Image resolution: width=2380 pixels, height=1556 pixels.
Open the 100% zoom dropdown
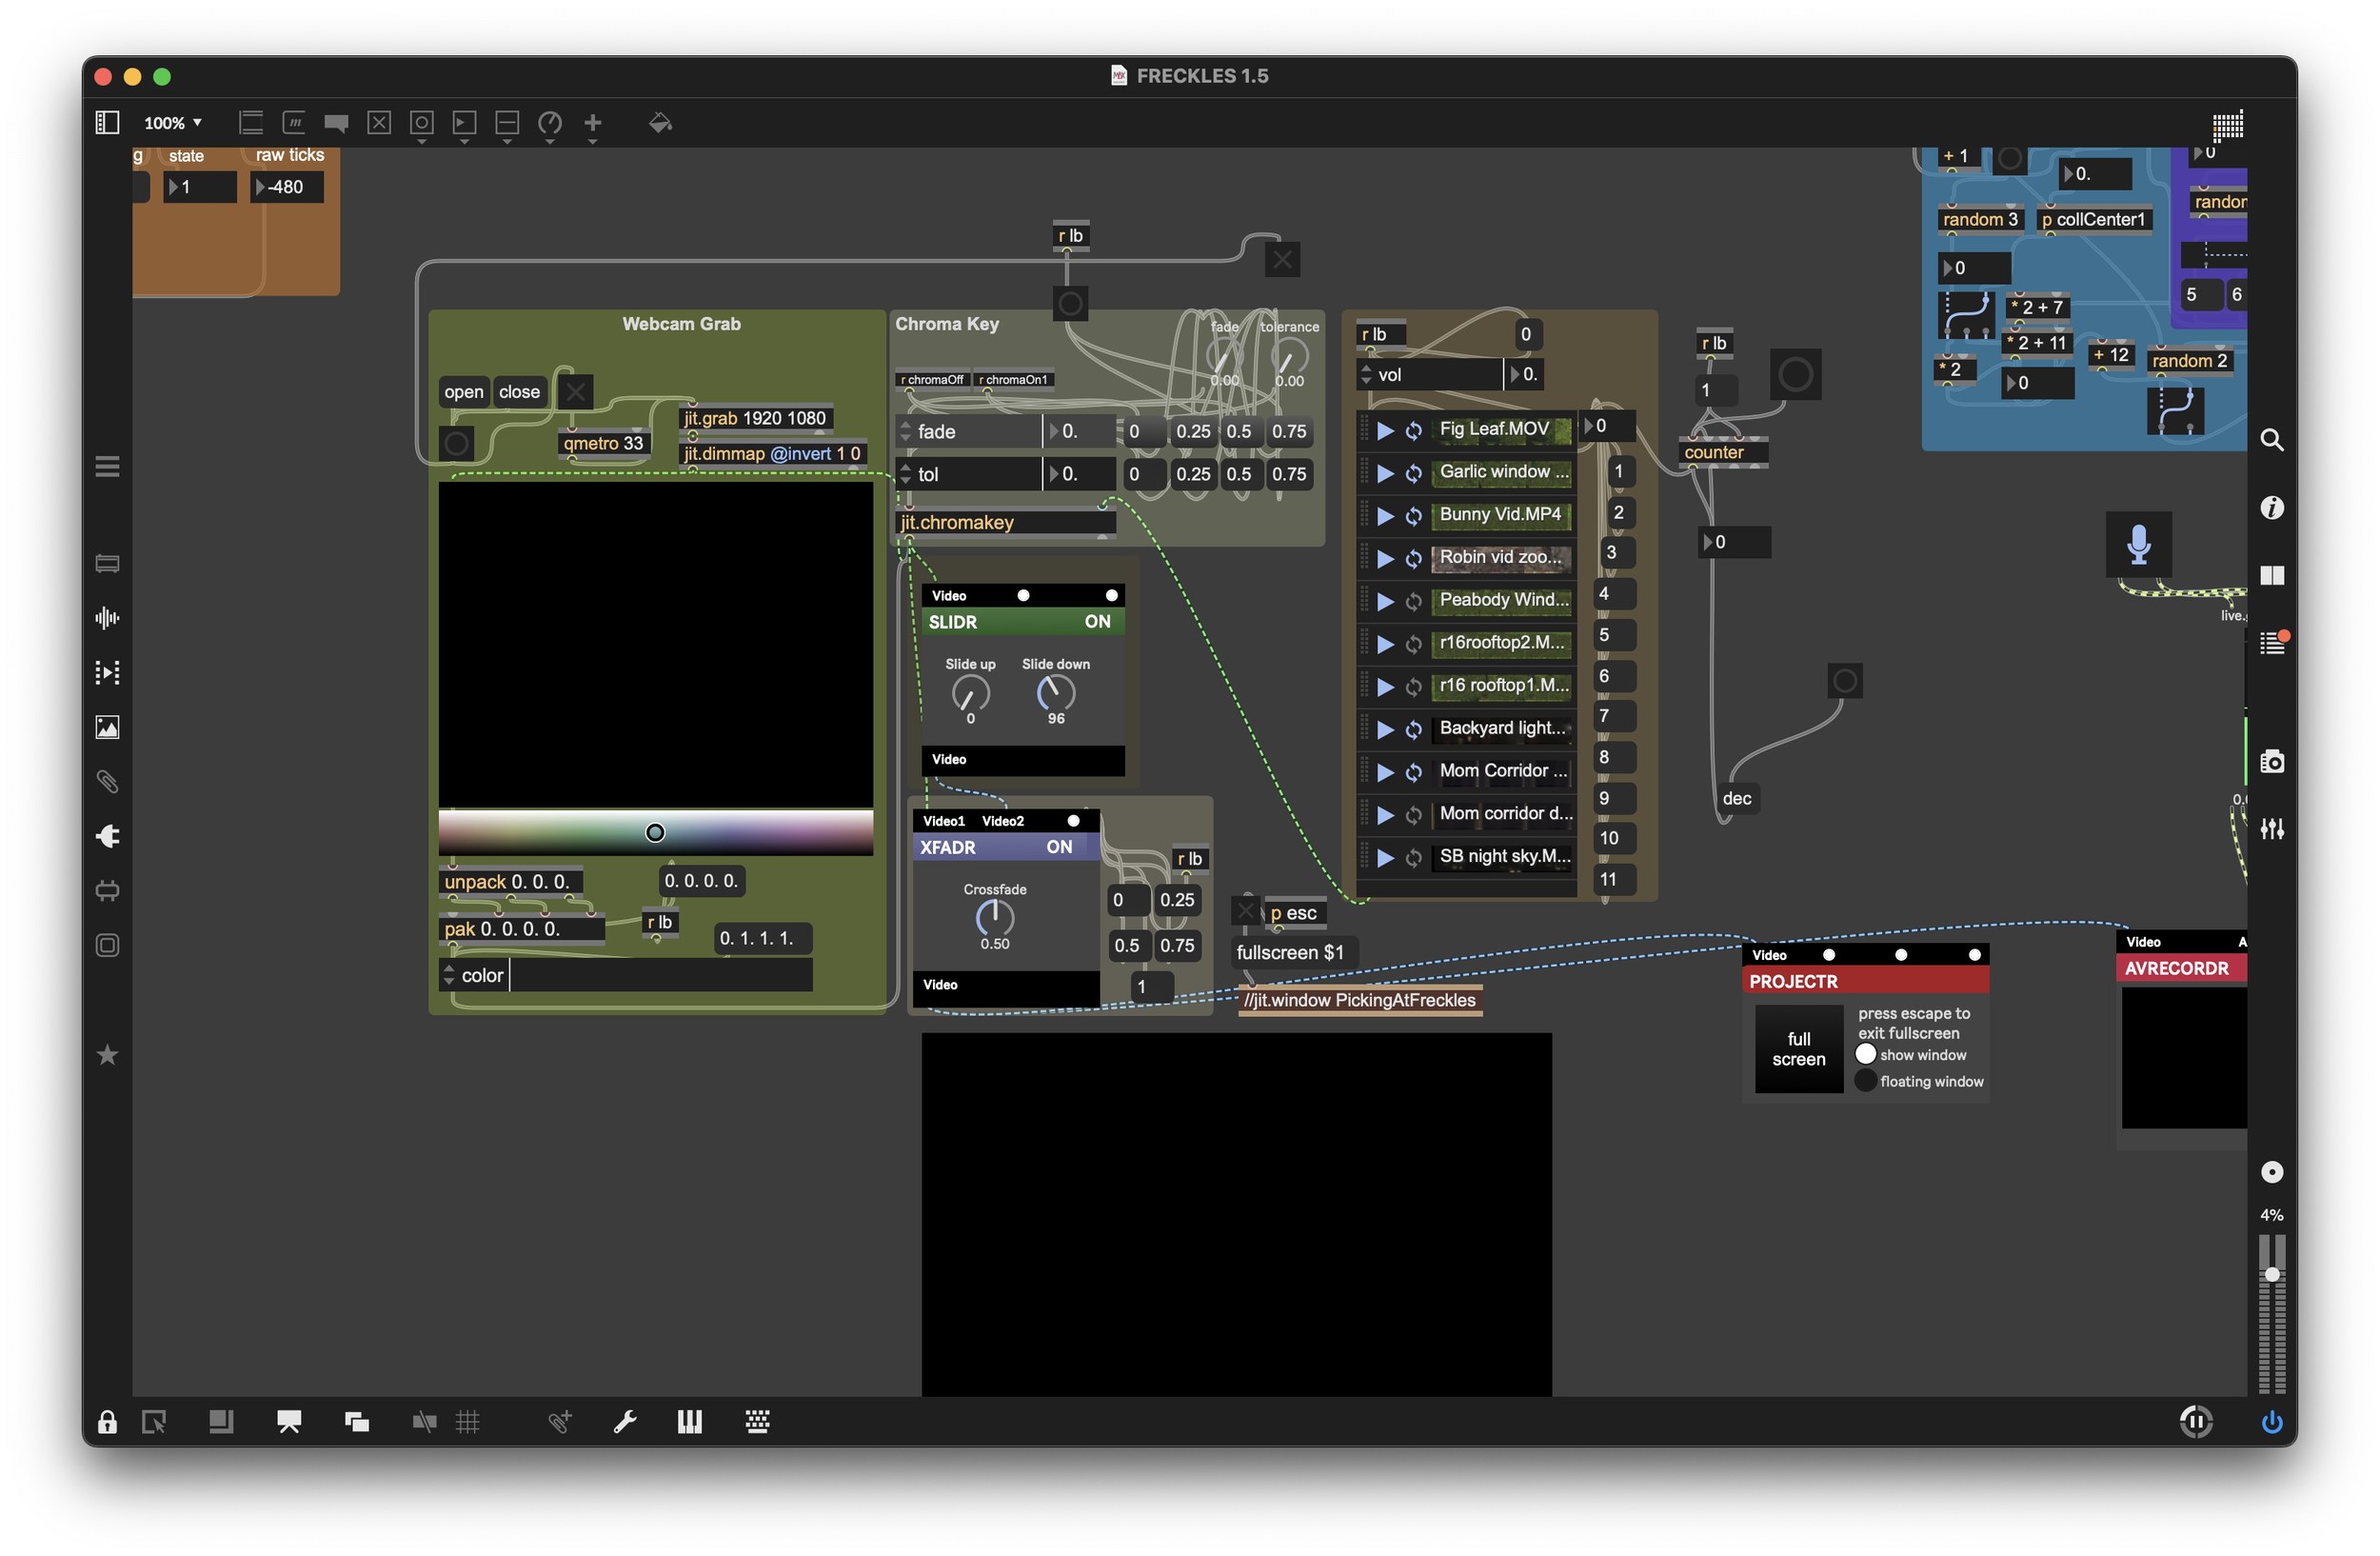tap(173, 123)
